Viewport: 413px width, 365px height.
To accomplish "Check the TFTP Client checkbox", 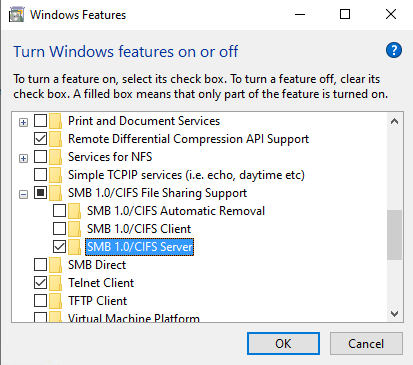I will (40, 301).
